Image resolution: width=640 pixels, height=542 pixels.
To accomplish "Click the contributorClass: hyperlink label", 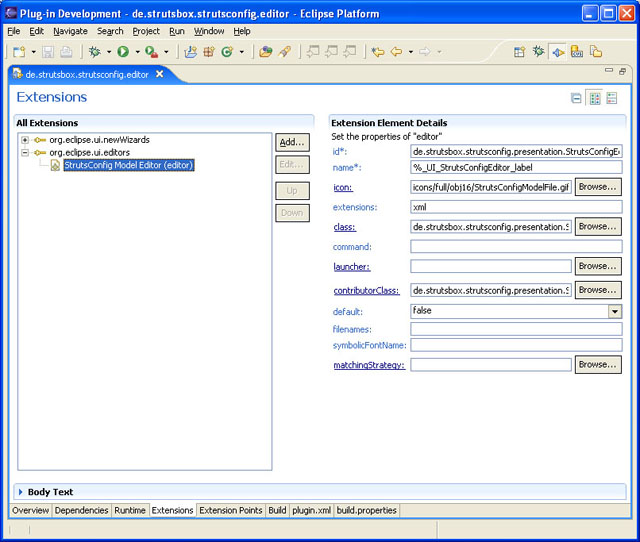I will [x=366, y=291].
